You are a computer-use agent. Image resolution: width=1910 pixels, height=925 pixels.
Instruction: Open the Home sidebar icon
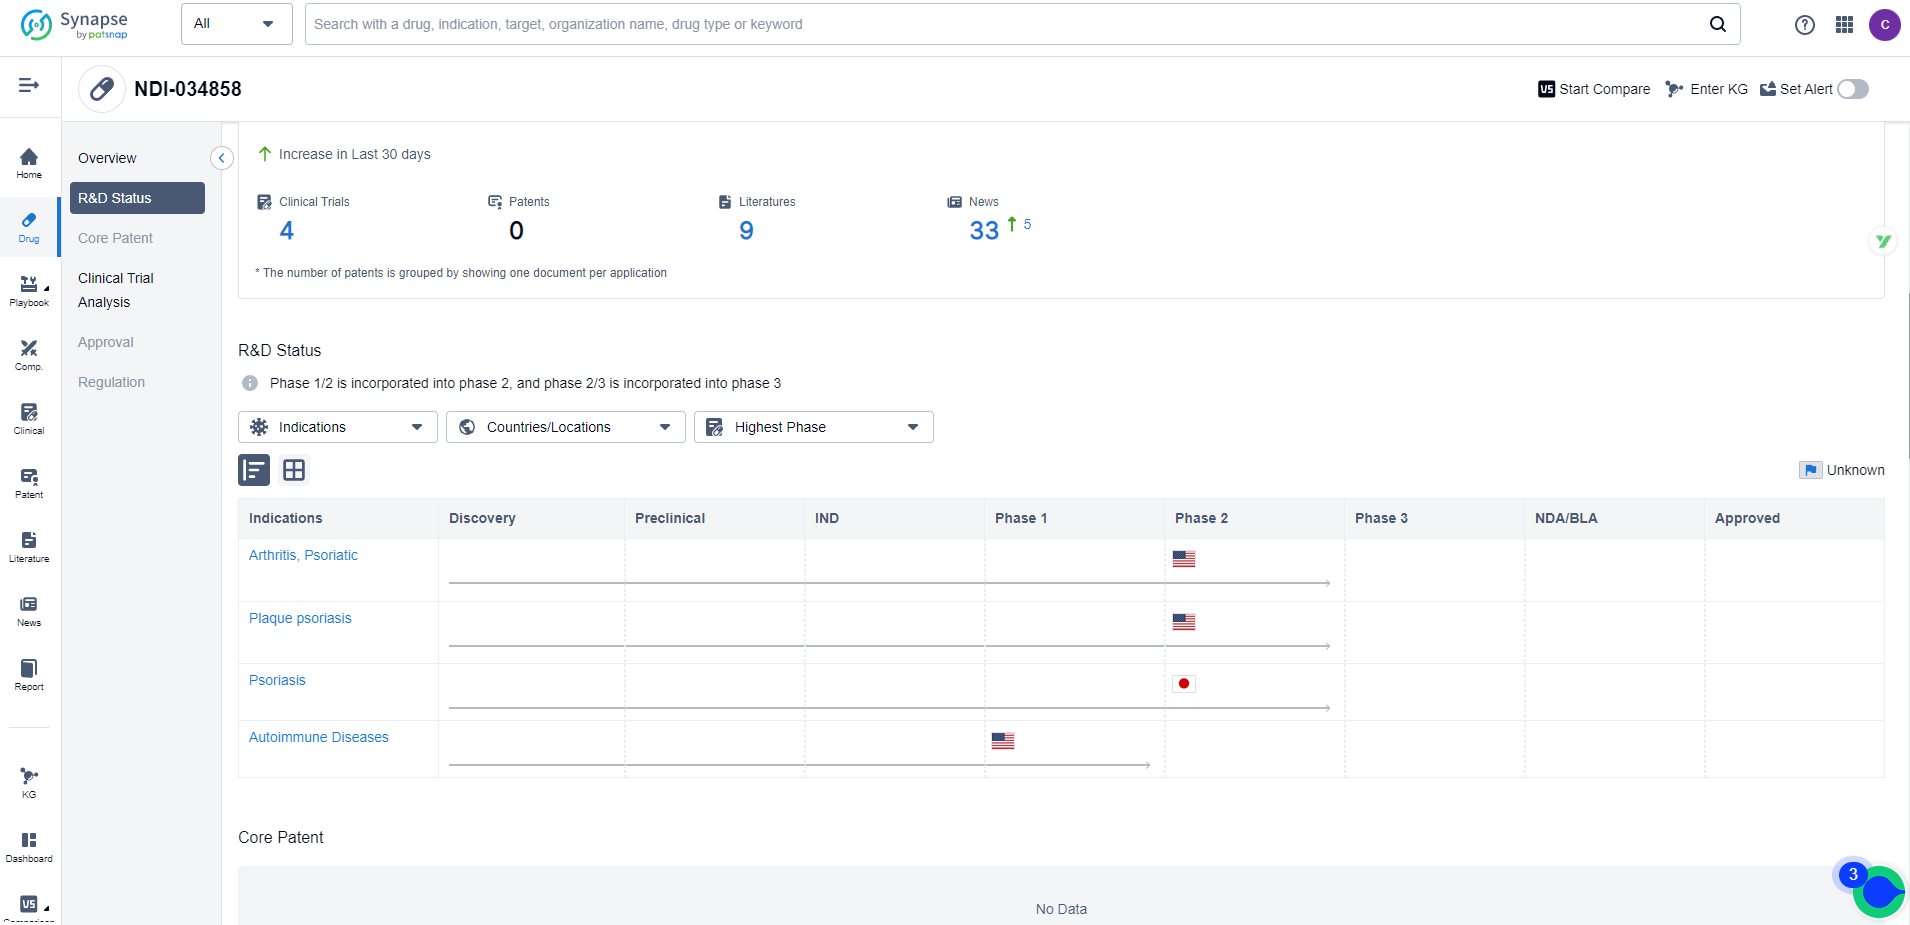(29, 163)
